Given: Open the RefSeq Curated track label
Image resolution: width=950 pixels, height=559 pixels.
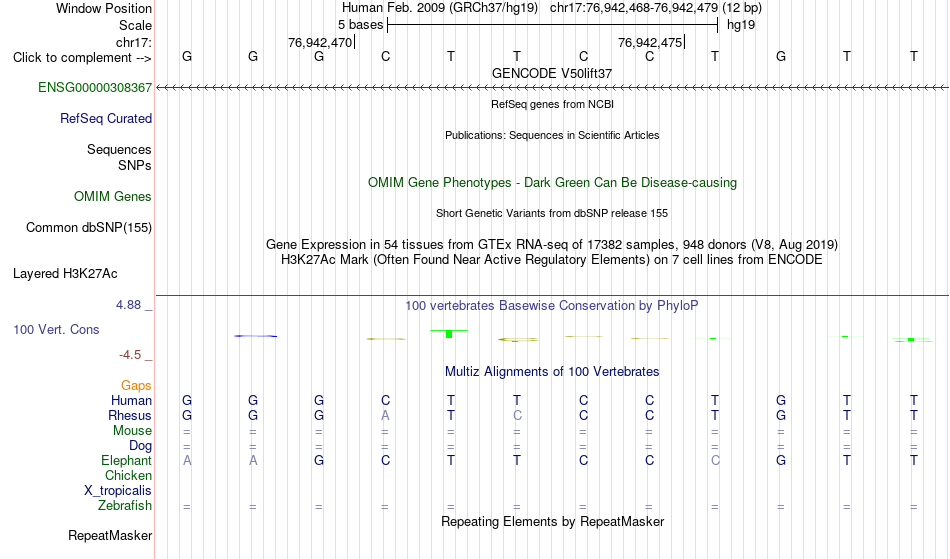Looking at the screenshot, I should (x=105, y=118).
